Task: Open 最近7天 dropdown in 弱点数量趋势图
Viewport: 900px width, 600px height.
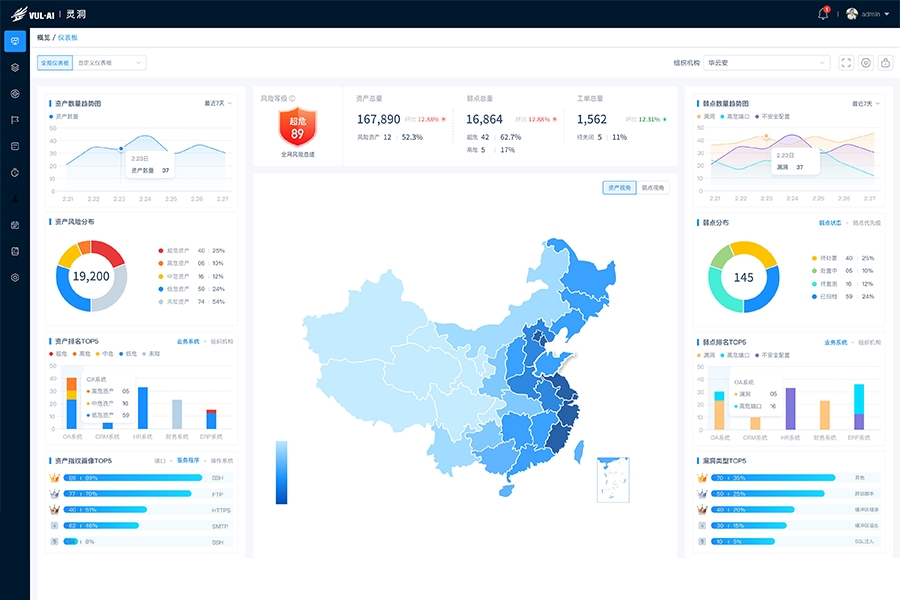Action: click(866, 104)
